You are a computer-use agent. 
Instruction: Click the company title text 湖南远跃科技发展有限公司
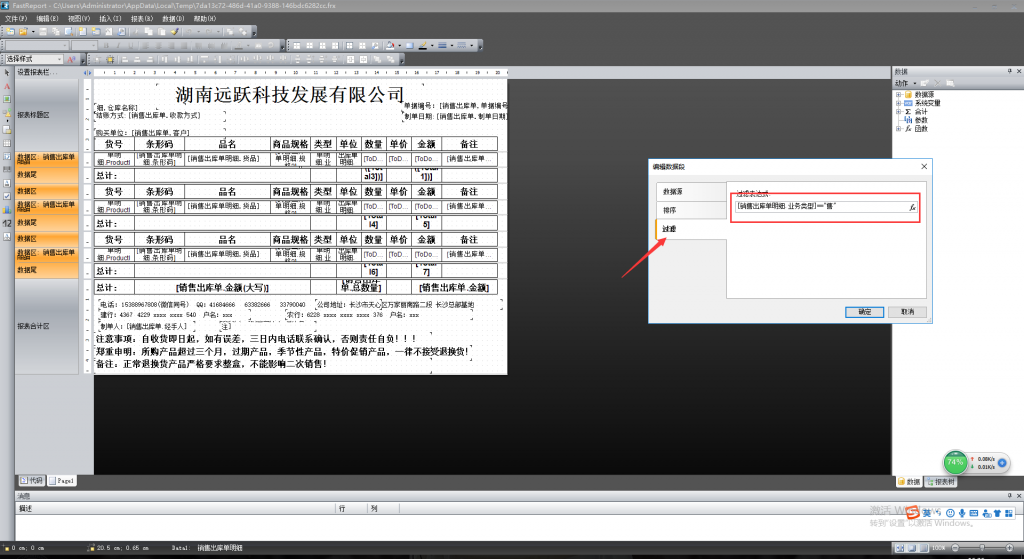291,95
